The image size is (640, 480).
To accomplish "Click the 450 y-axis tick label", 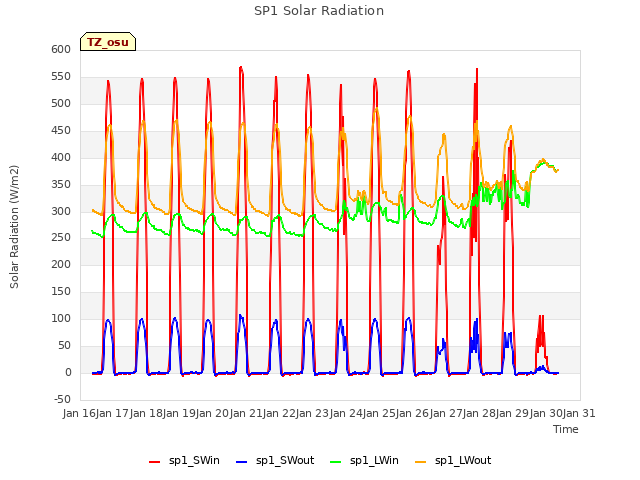I will click(x=61, y=130).
